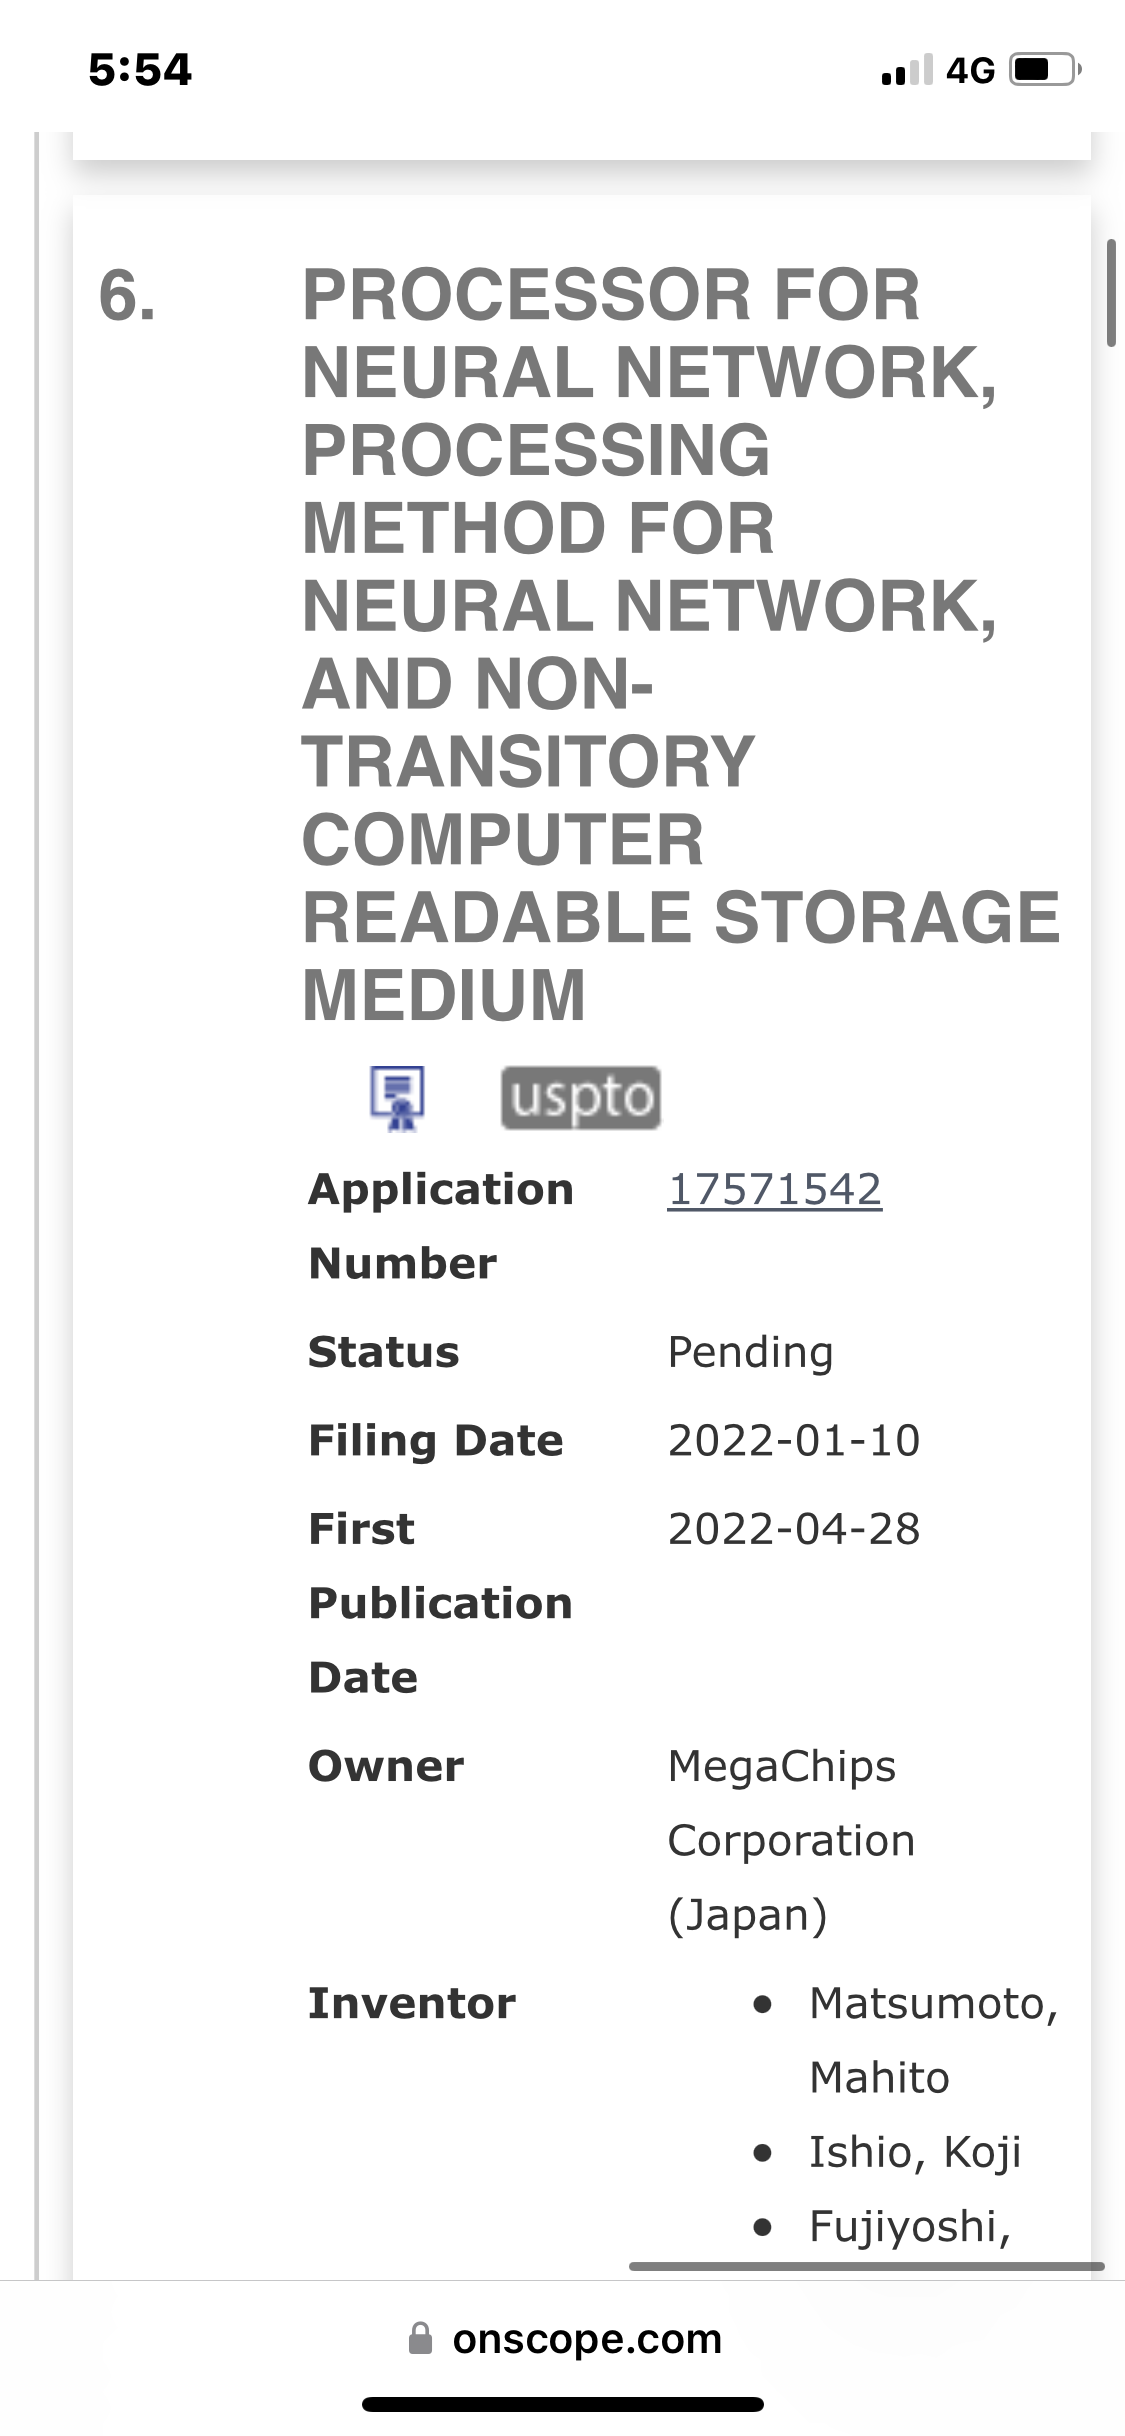Image resolution: width=1125 pixels, height=2436 pixels.
Task: Select inventor Matsumoto, Mahito
Action: 932,2040
